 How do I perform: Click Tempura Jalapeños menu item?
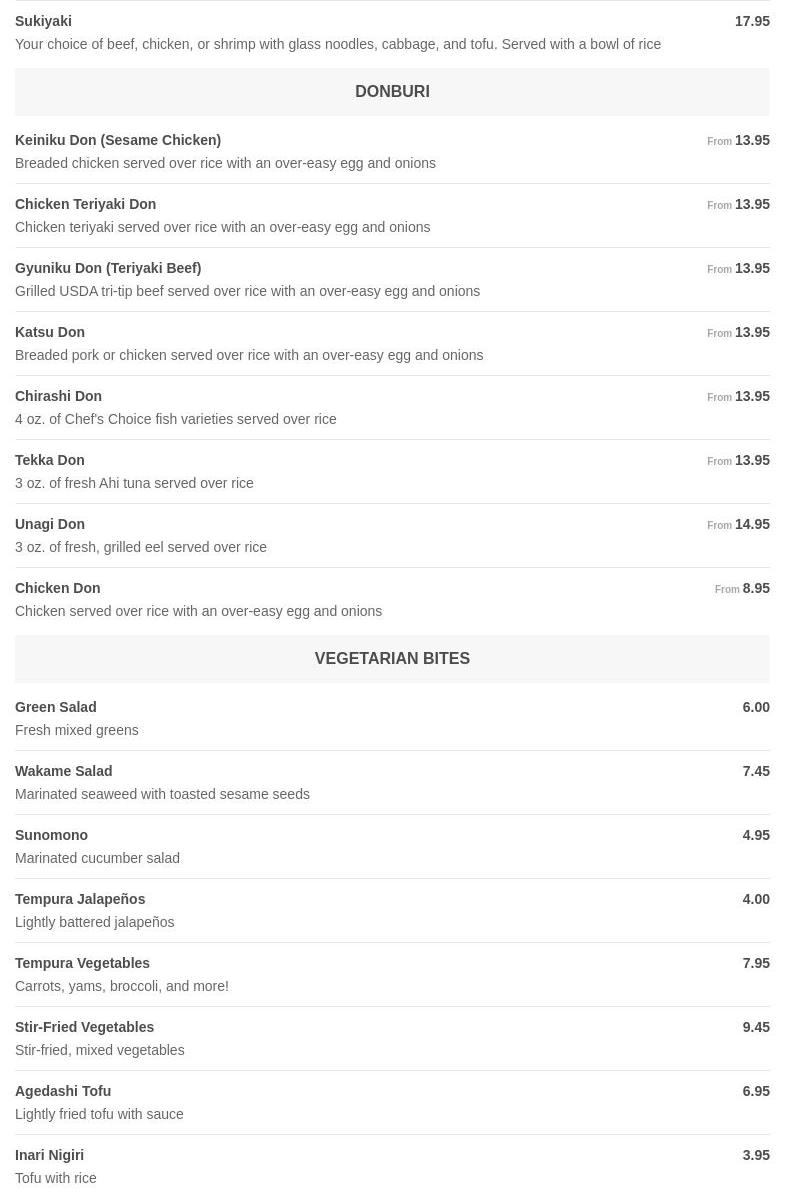80,899
